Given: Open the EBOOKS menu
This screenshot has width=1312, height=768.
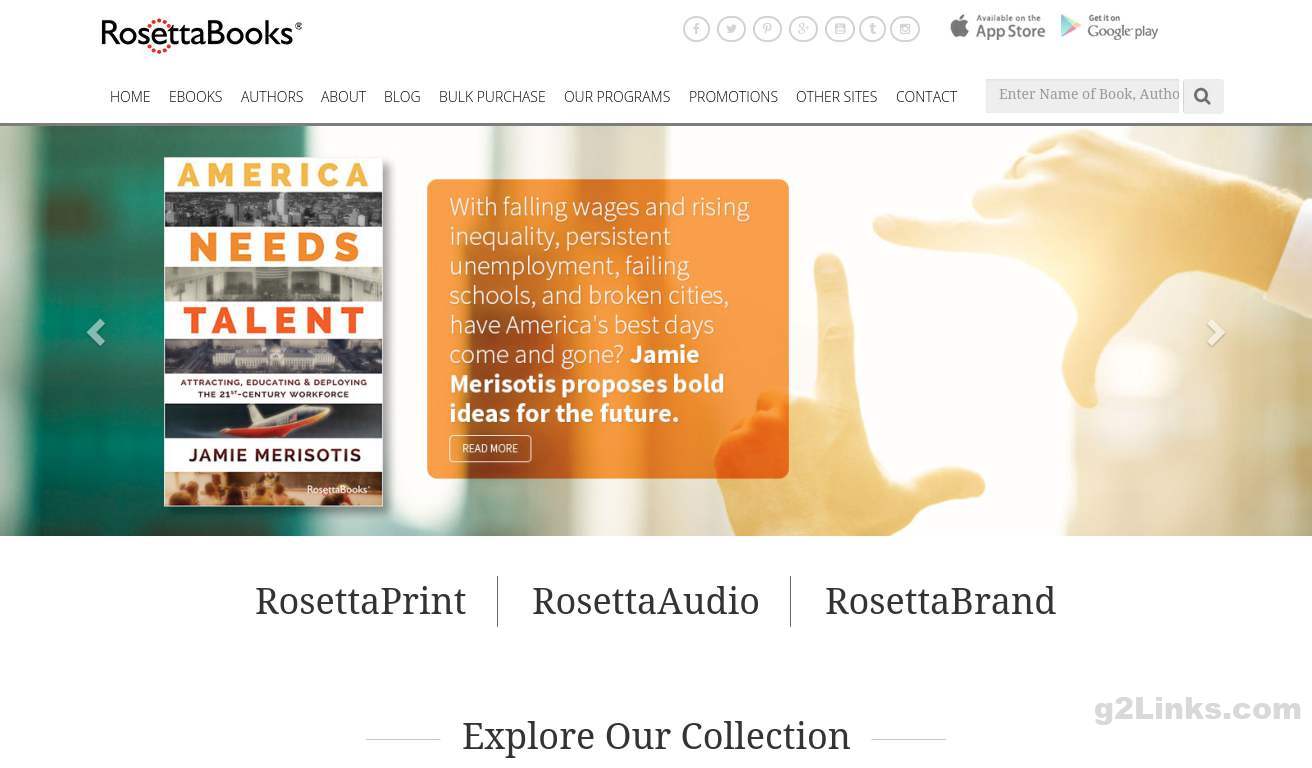Looking at the screenshot, I should click(195, 97).
